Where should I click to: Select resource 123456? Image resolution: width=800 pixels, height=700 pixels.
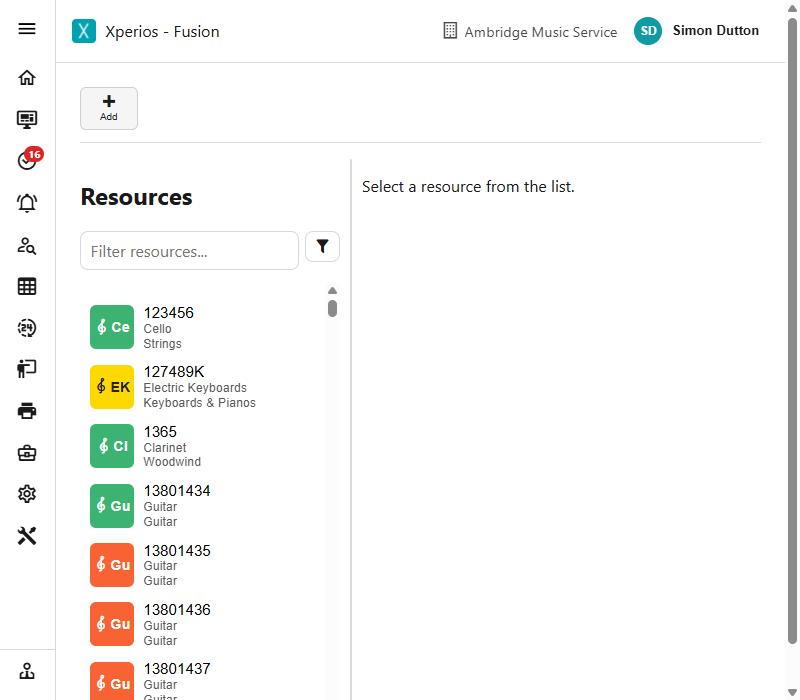[x=168, y=312]
